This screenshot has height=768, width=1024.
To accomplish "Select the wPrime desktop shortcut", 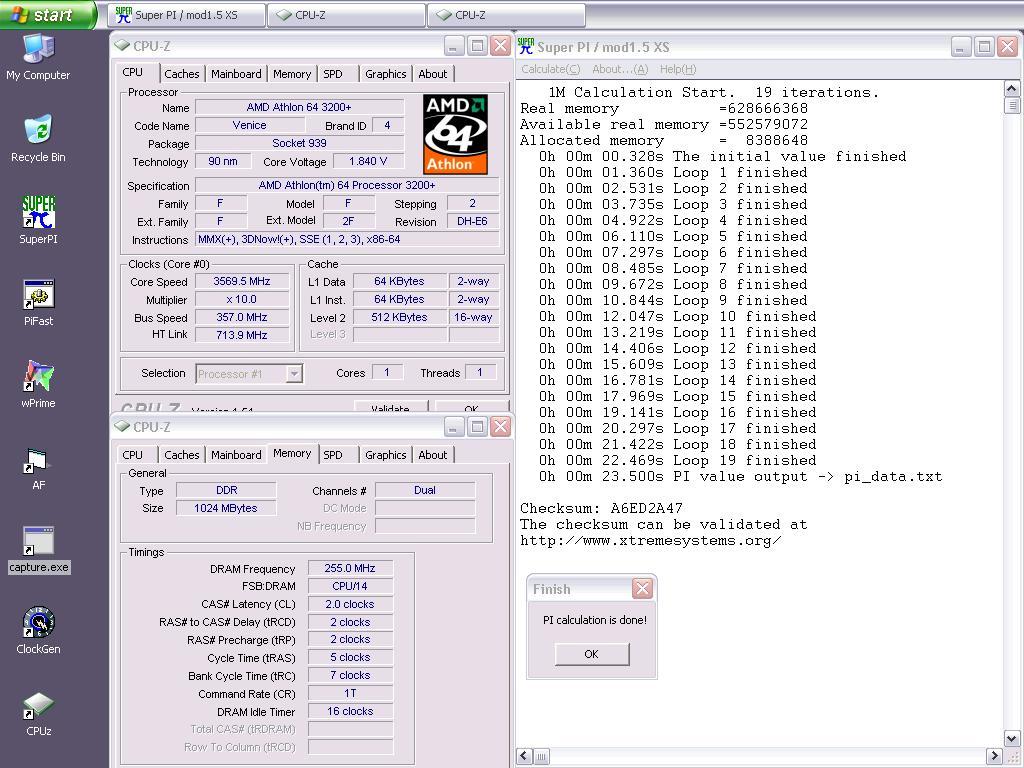I will coord(38,384).
